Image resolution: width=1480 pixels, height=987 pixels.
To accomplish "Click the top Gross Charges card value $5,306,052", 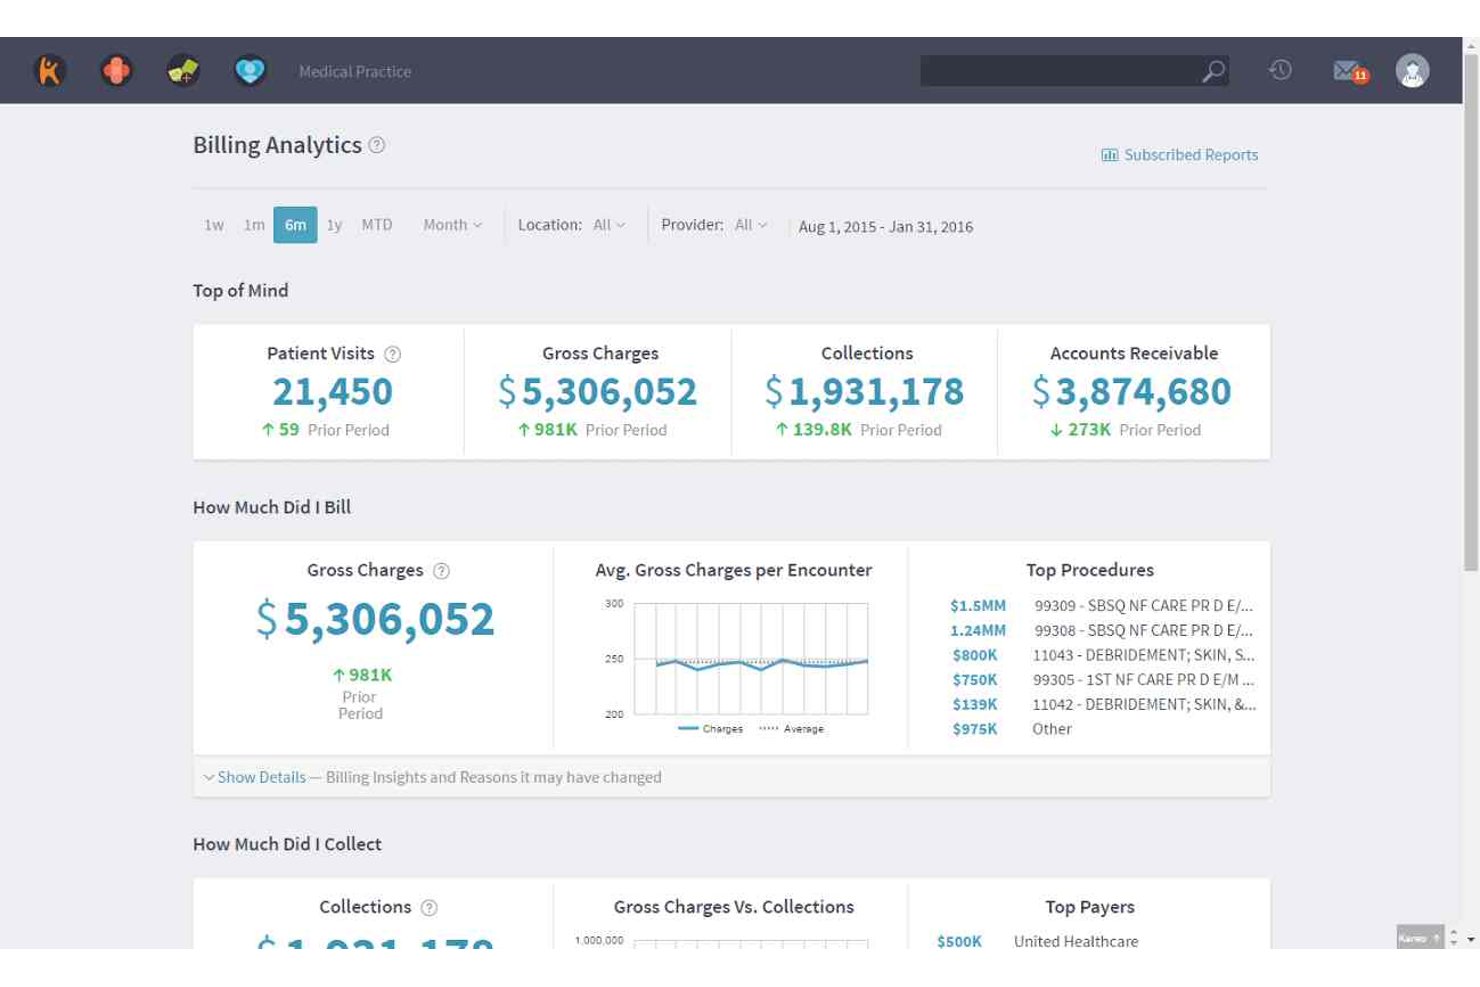I will click(598, 391).
